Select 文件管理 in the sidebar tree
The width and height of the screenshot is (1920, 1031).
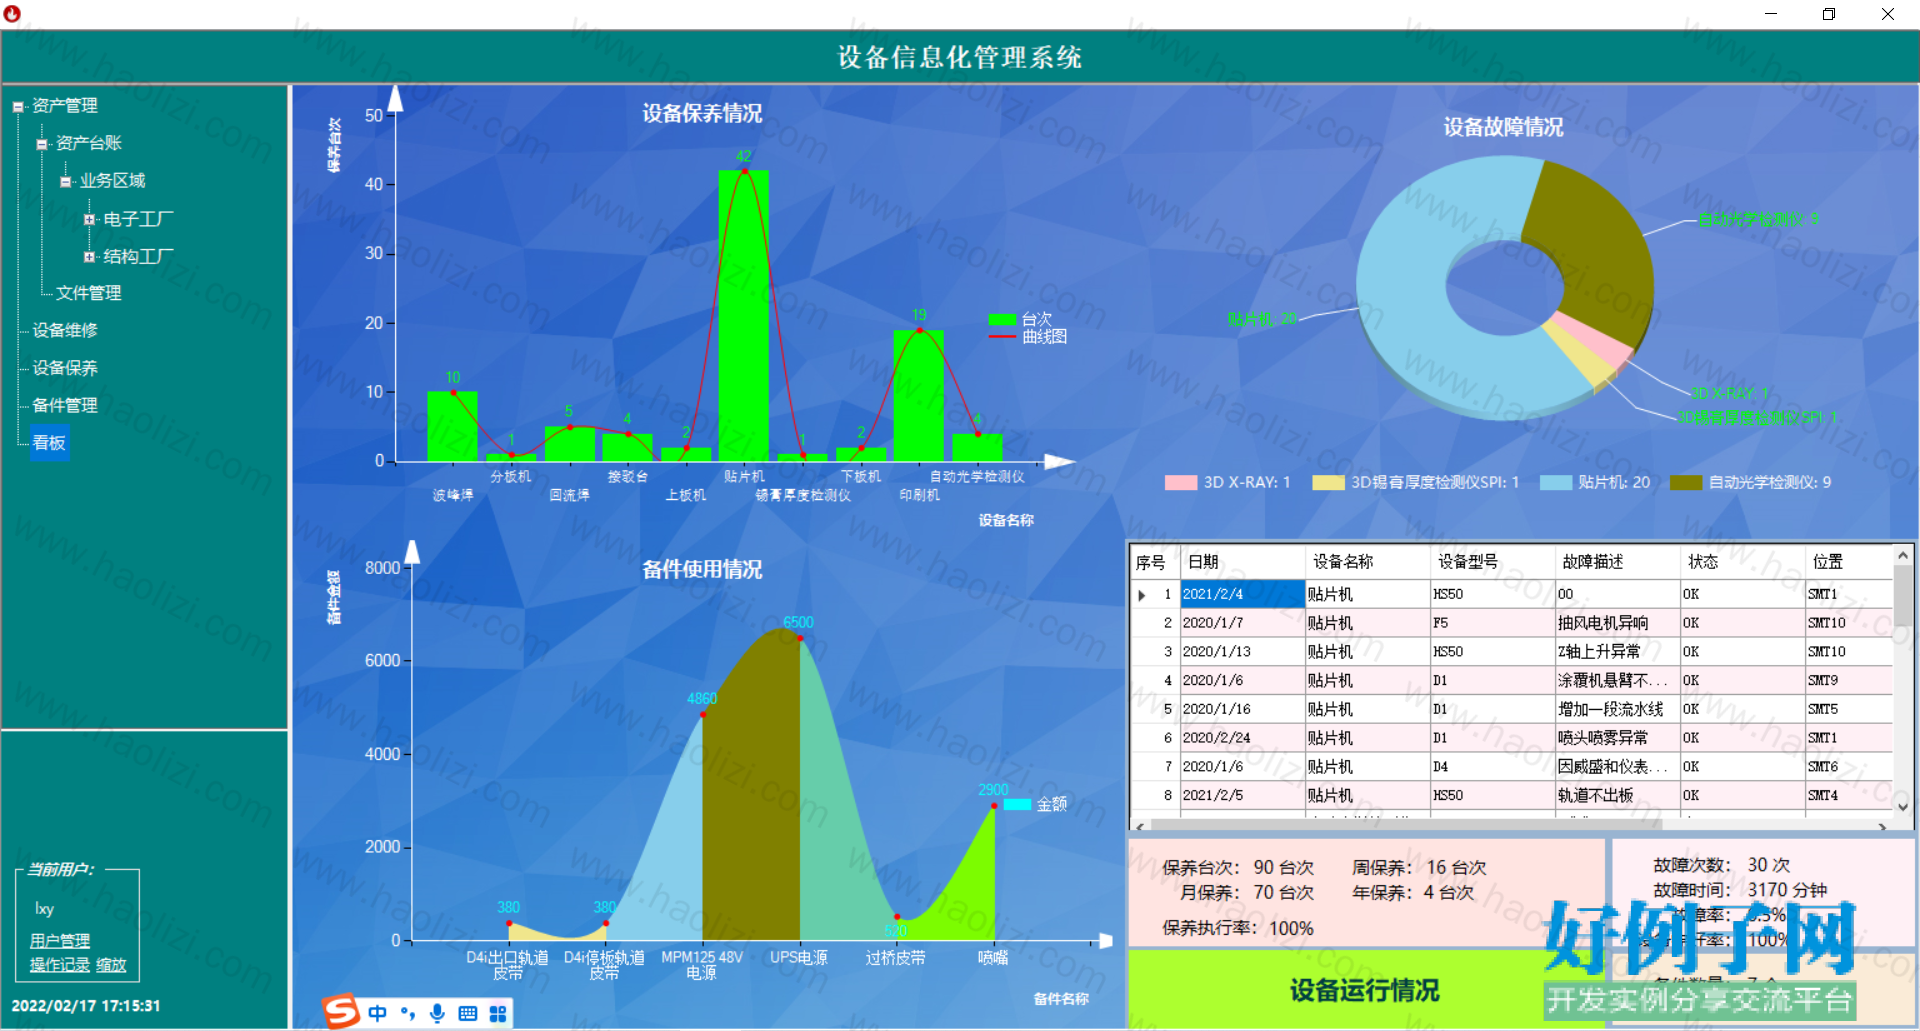click(89, 293)
